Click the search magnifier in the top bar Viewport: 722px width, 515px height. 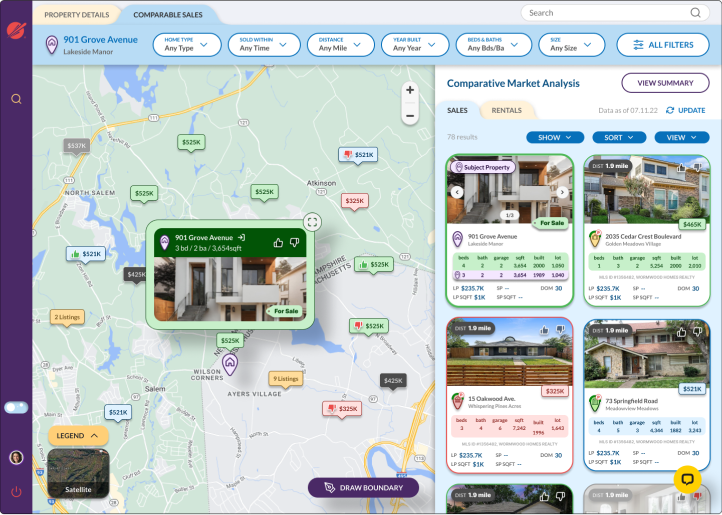tap(695, 13)
